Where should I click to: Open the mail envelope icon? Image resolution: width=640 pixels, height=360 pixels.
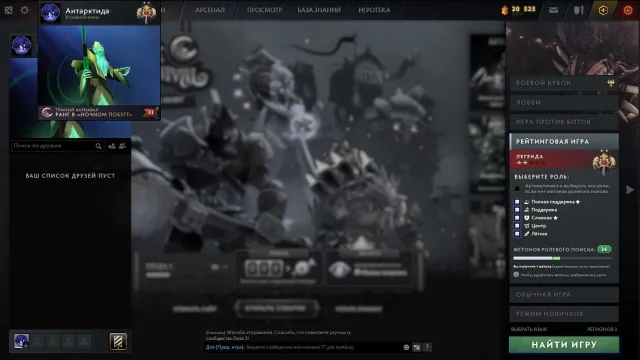553,10
